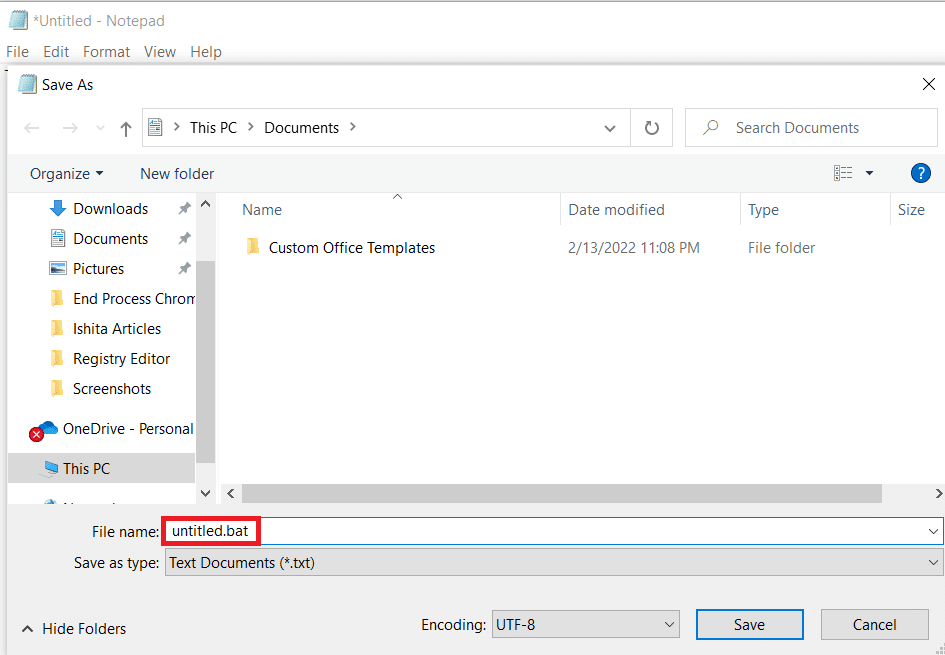Click the search magnifier icon
Screen dimensions: 945x655
711,127
